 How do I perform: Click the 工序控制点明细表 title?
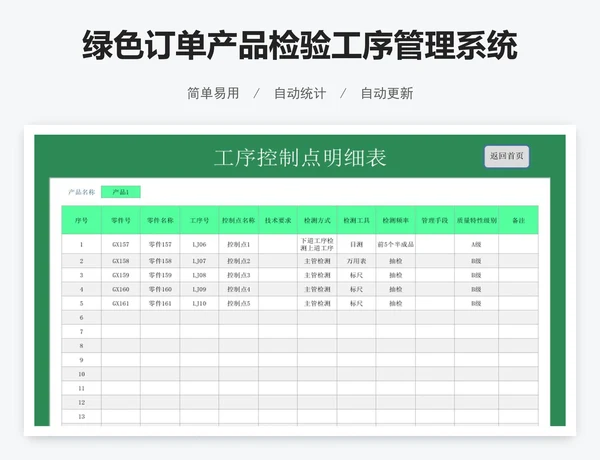pyautogui.click(x=300, y=158)
